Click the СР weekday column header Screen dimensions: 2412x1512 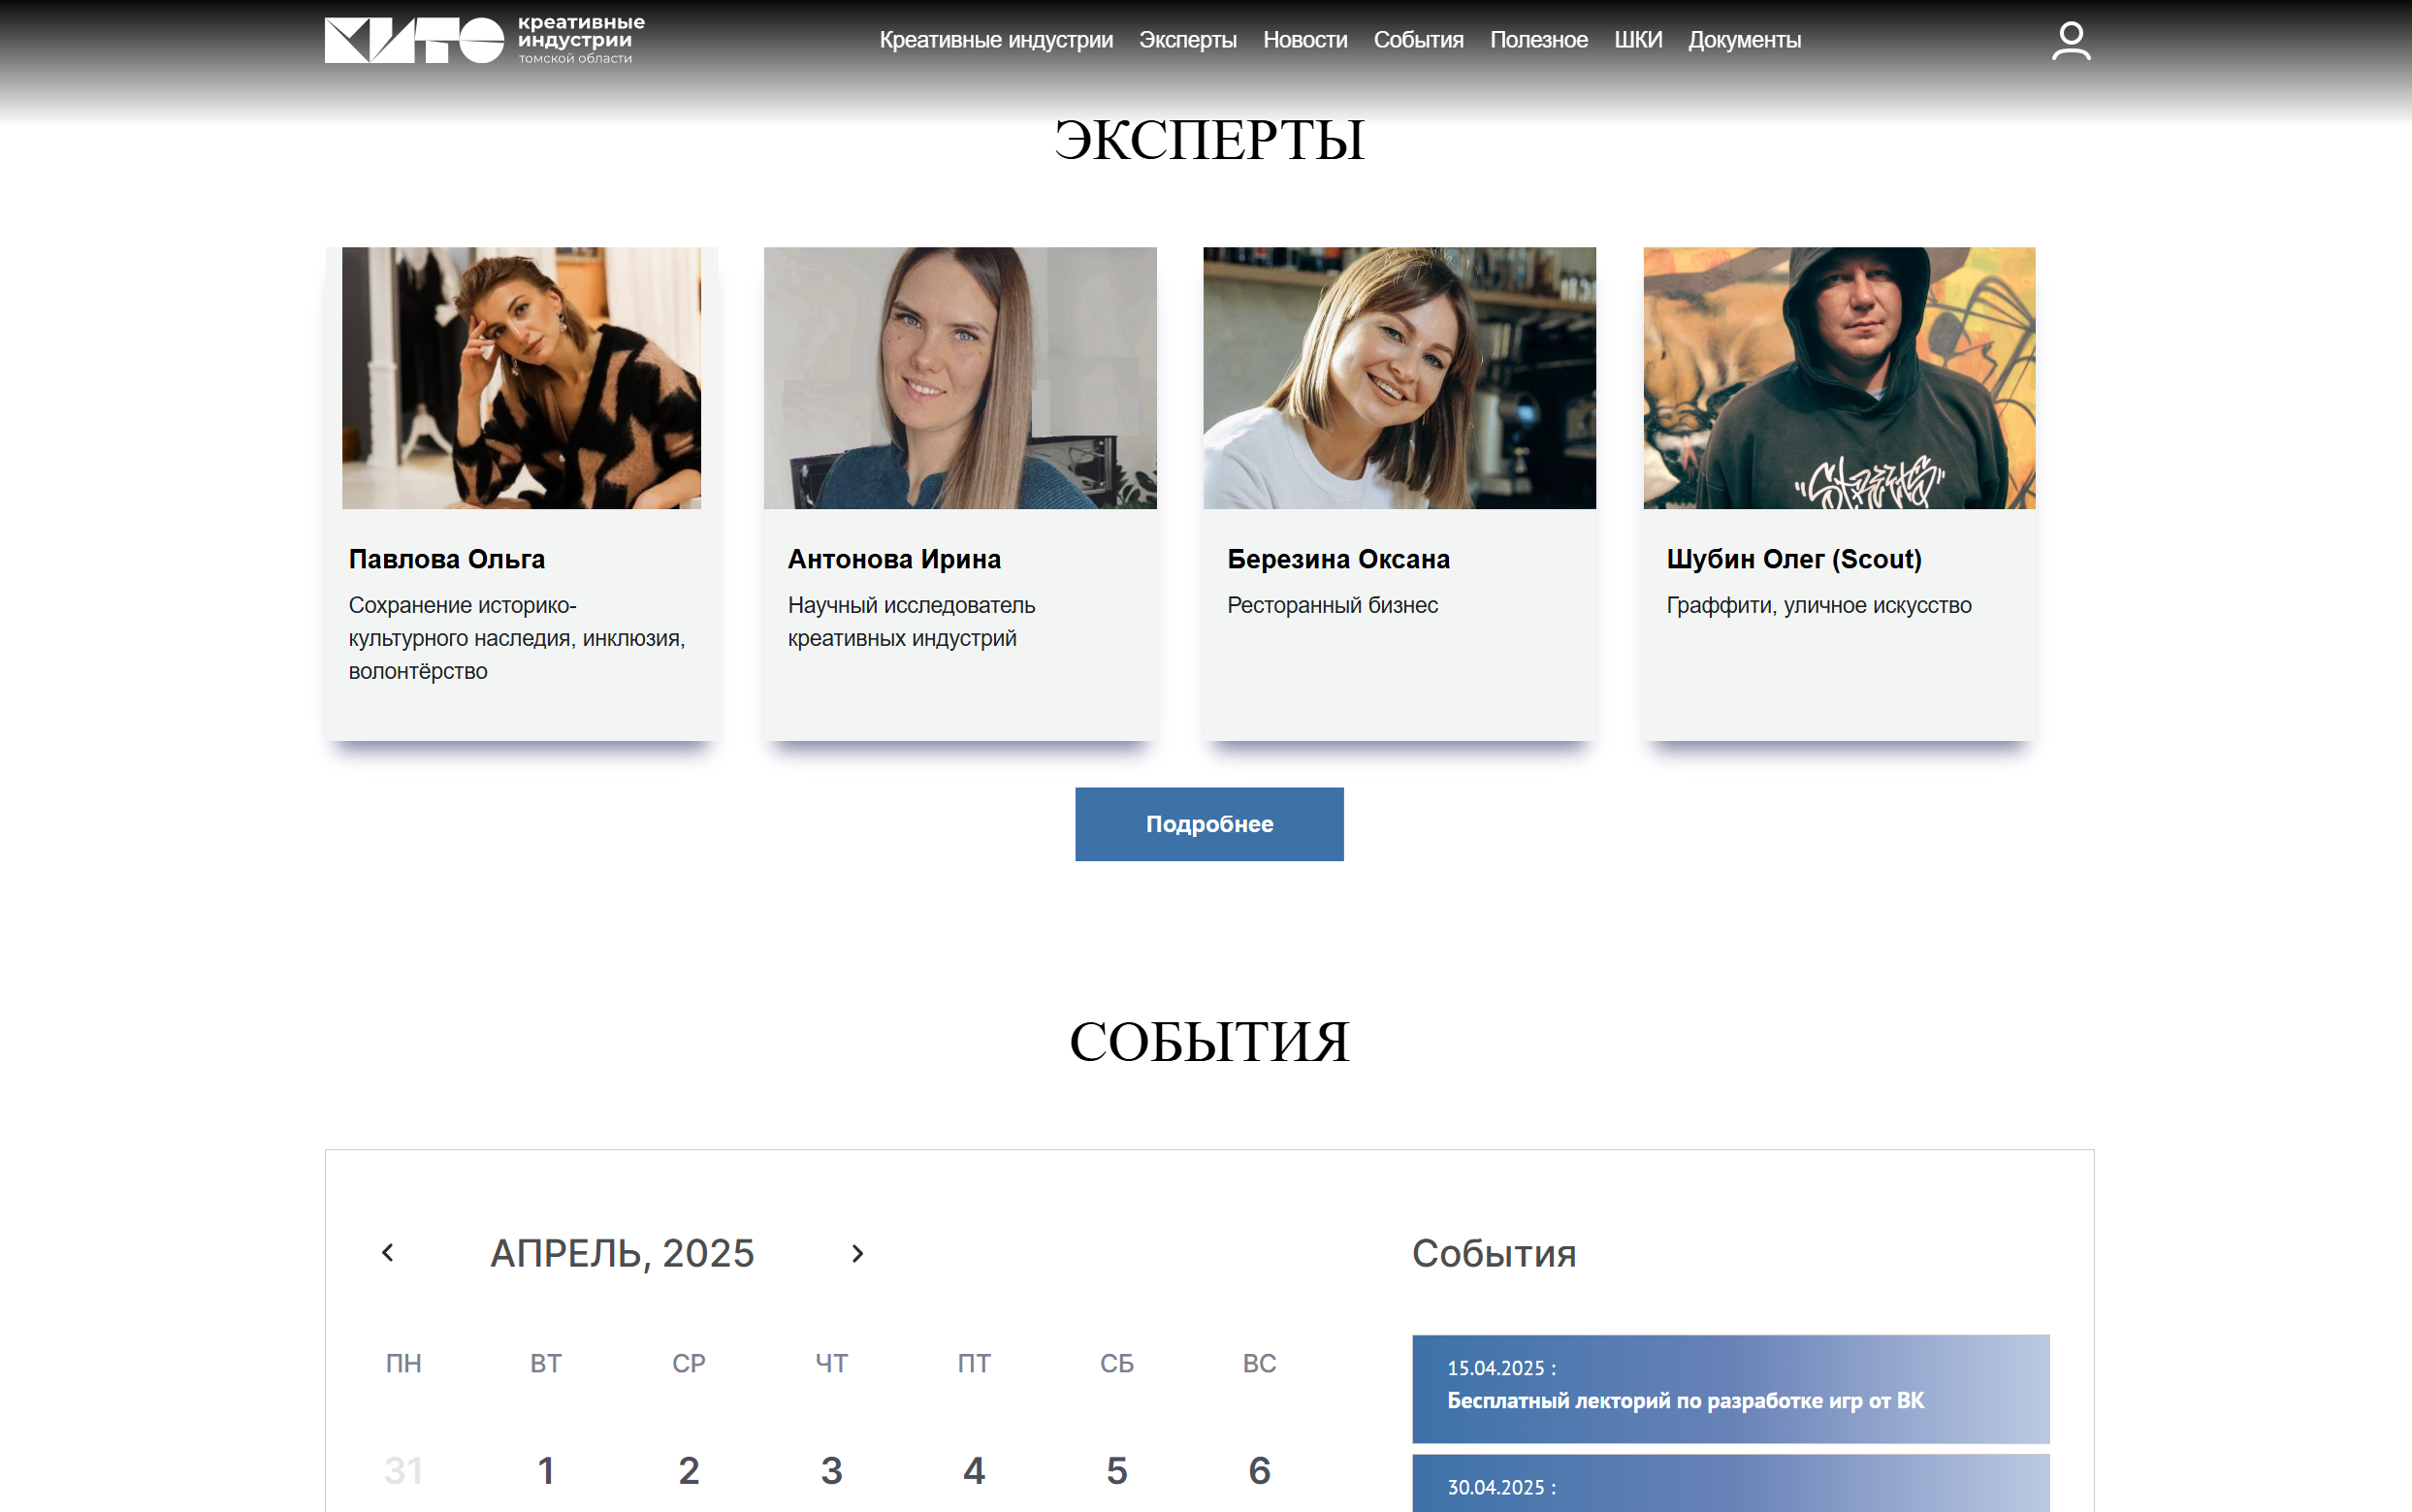click(689, 1363)
